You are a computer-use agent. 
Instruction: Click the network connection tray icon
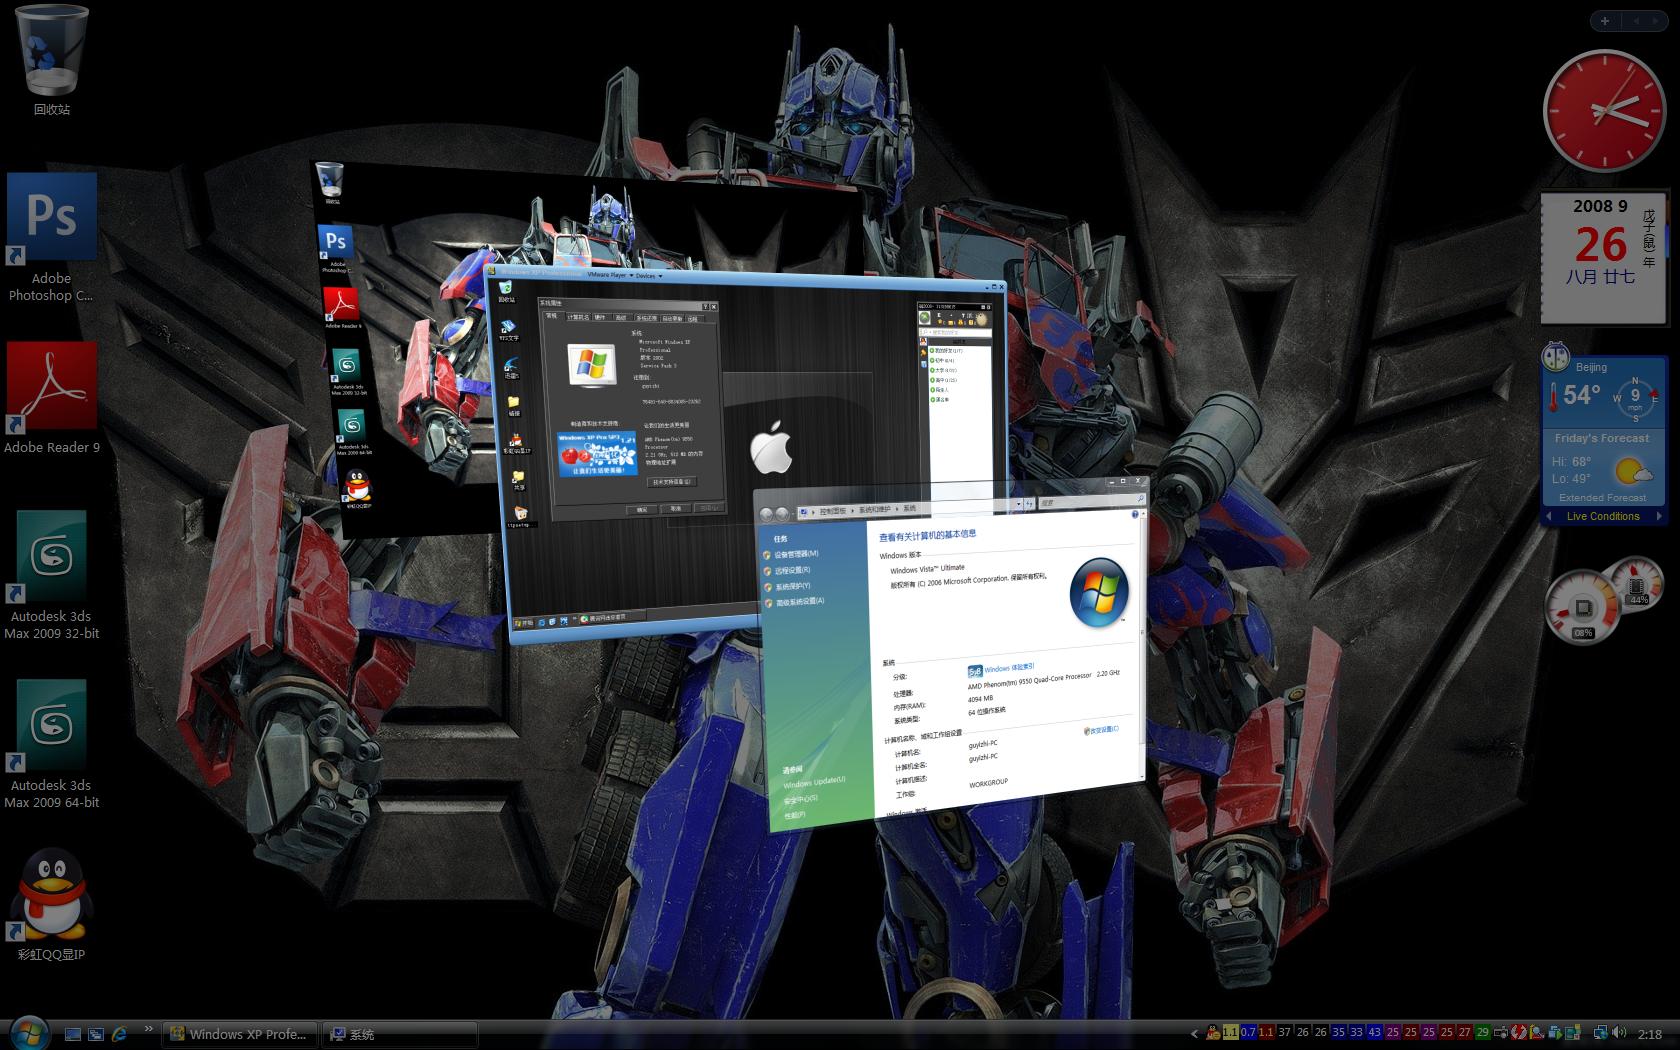(1601, 1033)
